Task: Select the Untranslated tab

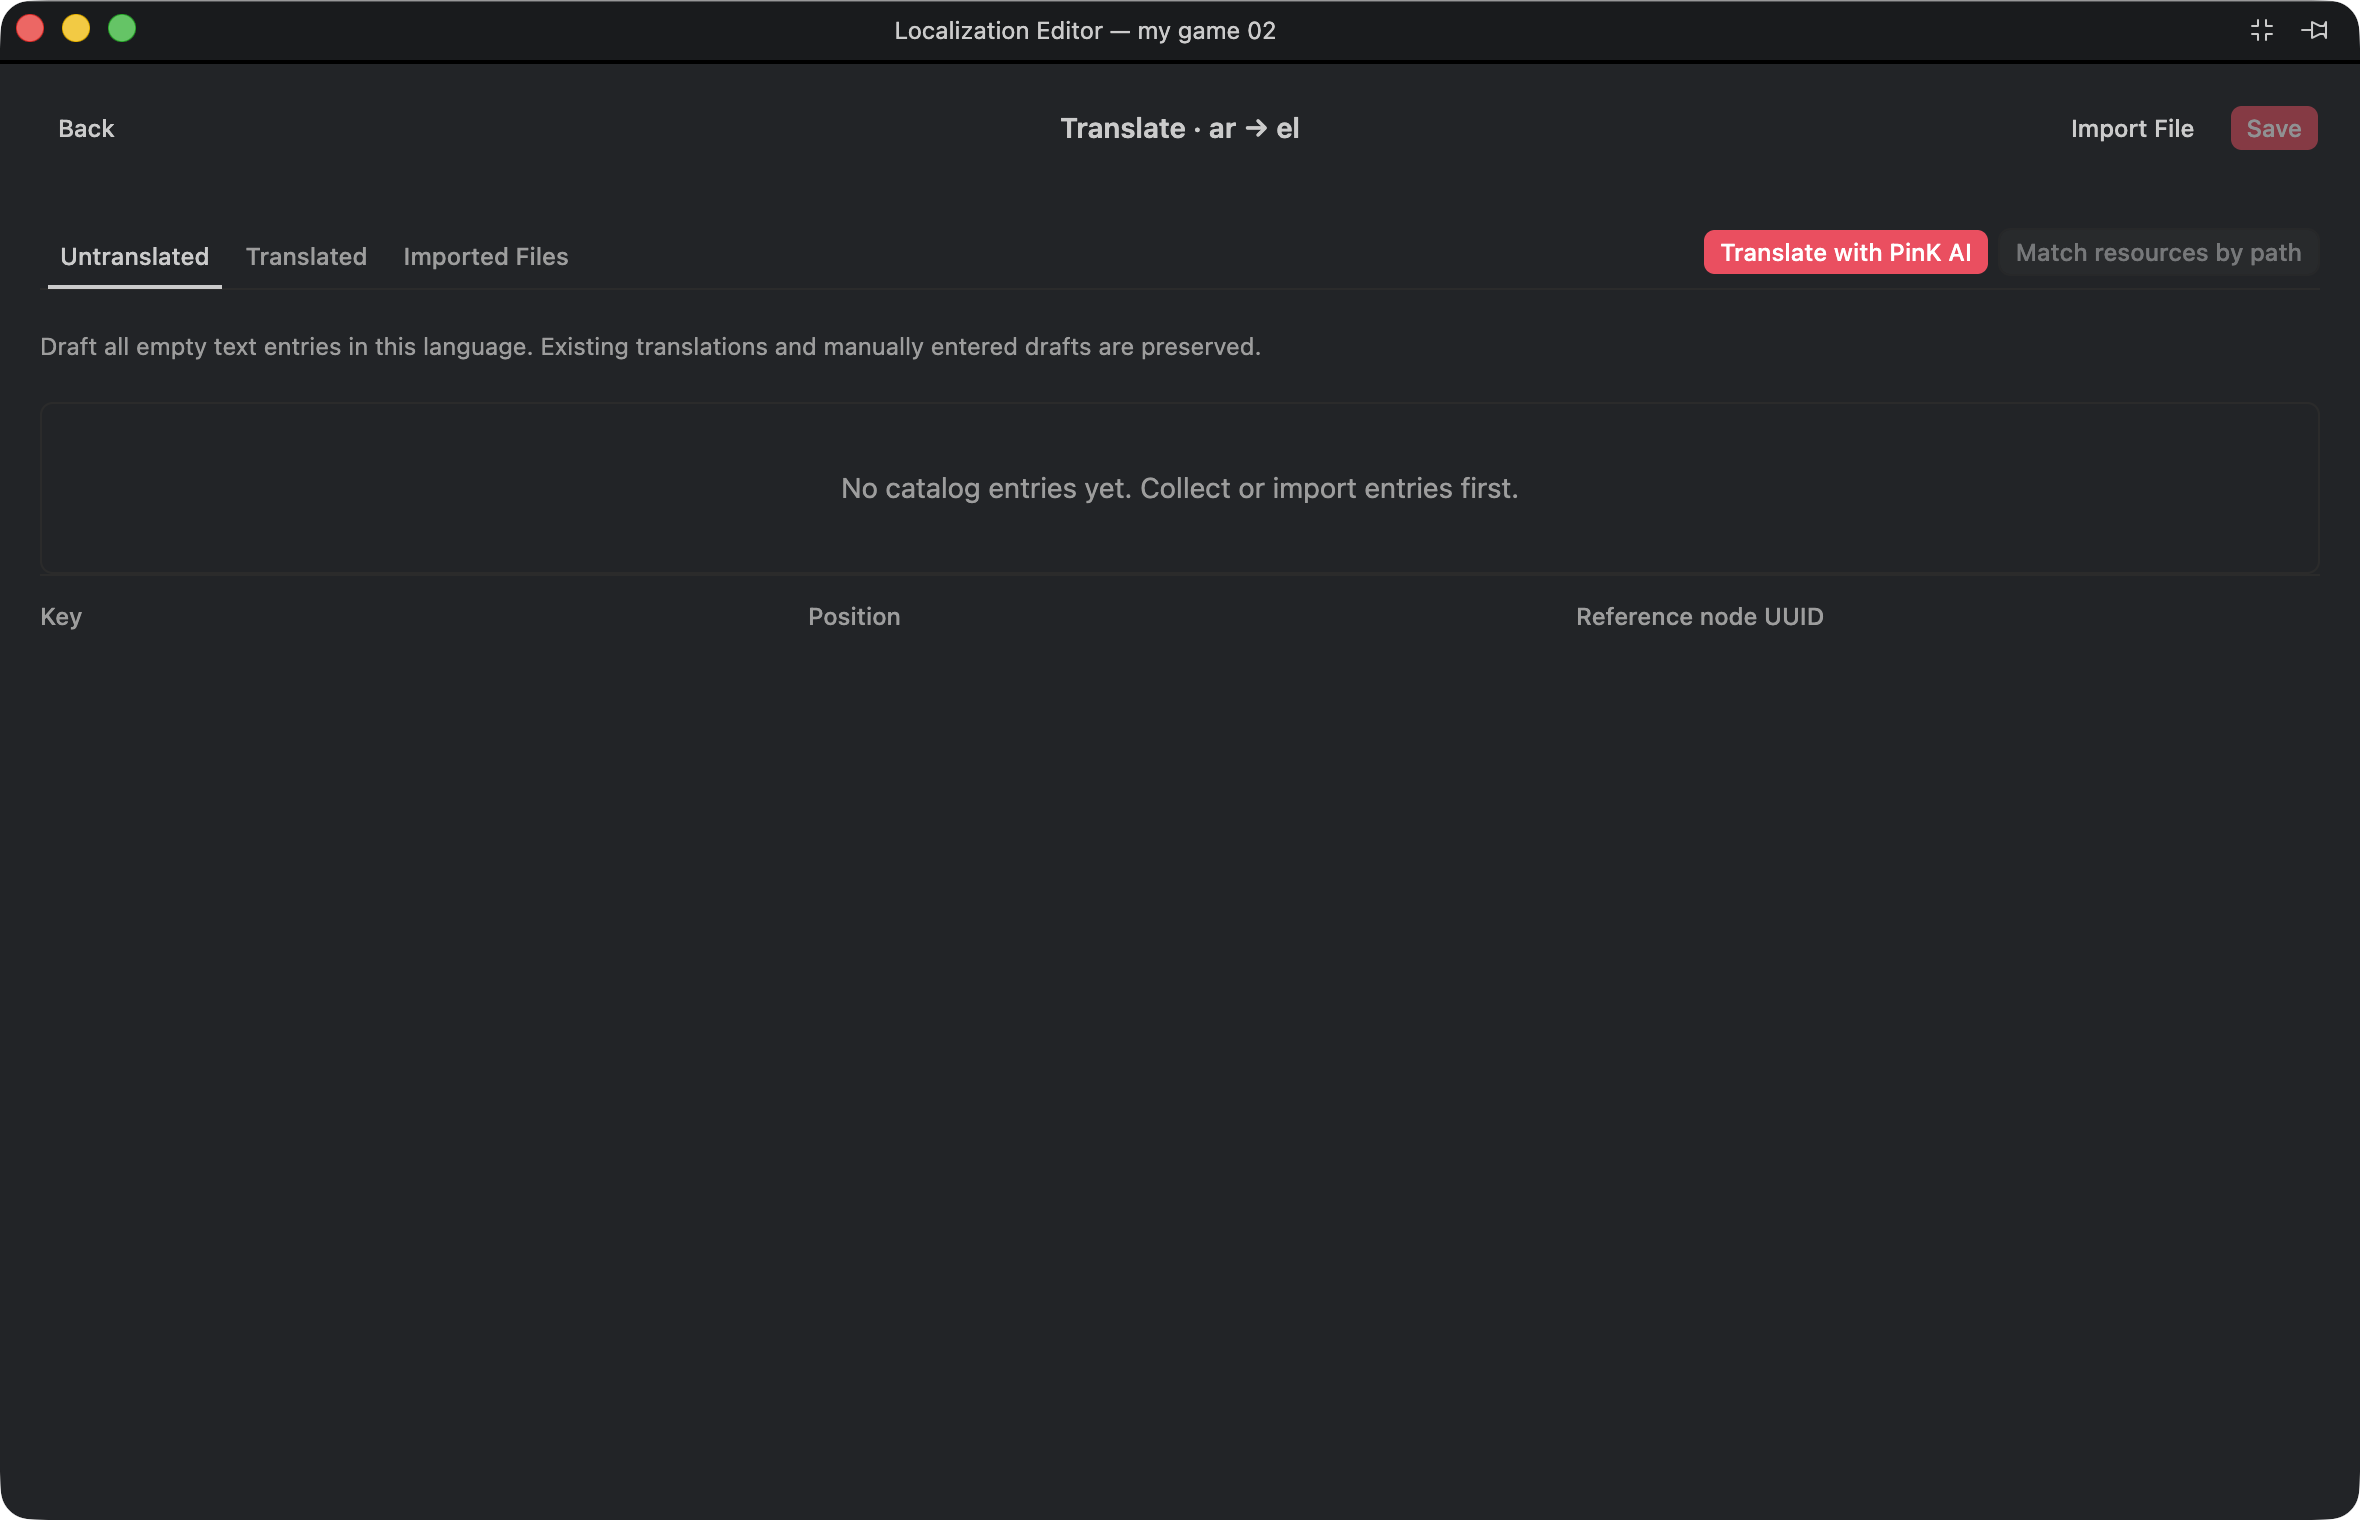Action: (x=134, y=256)
